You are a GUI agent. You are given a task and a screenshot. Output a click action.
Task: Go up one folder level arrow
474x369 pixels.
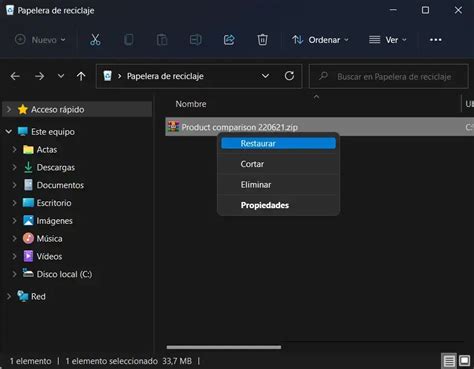81,76
